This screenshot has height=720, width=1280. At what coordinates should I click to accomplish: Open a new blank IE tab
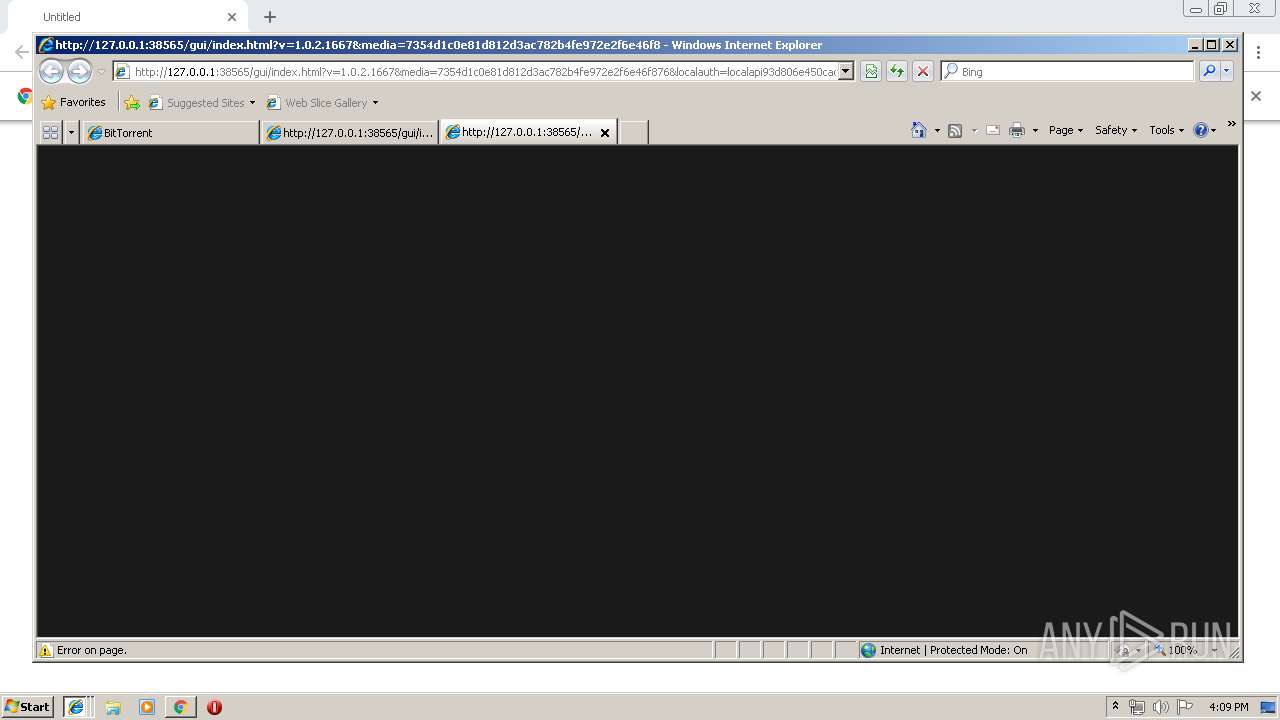[633, 132]
